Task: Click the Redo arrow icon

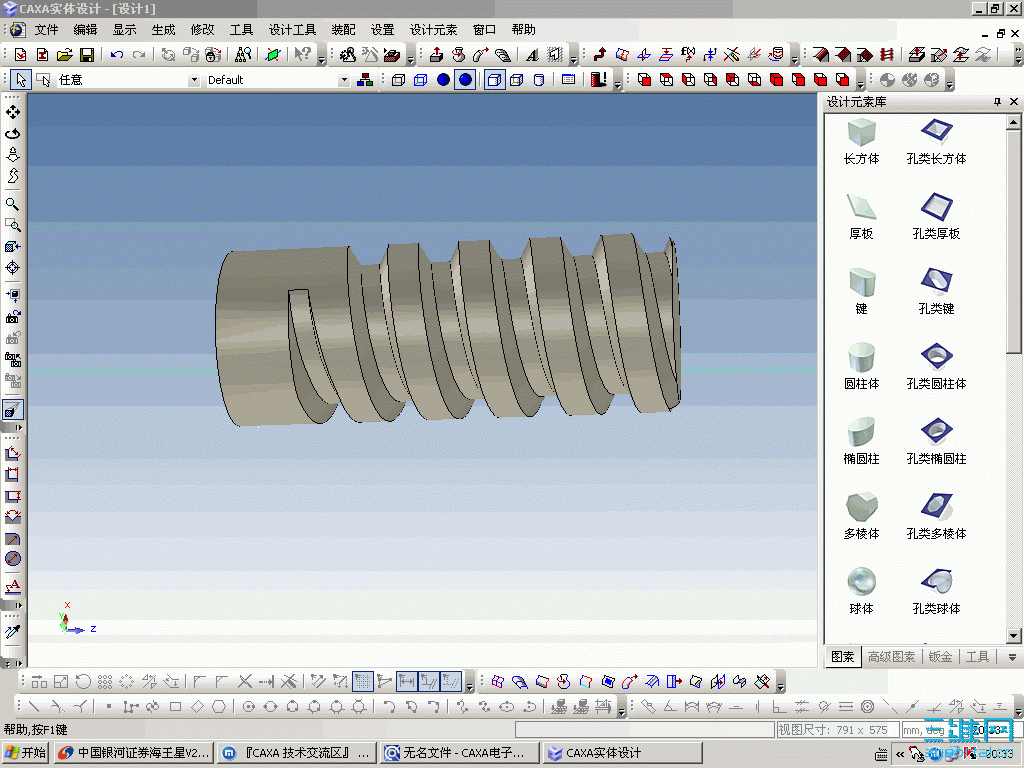Action: 139,55
